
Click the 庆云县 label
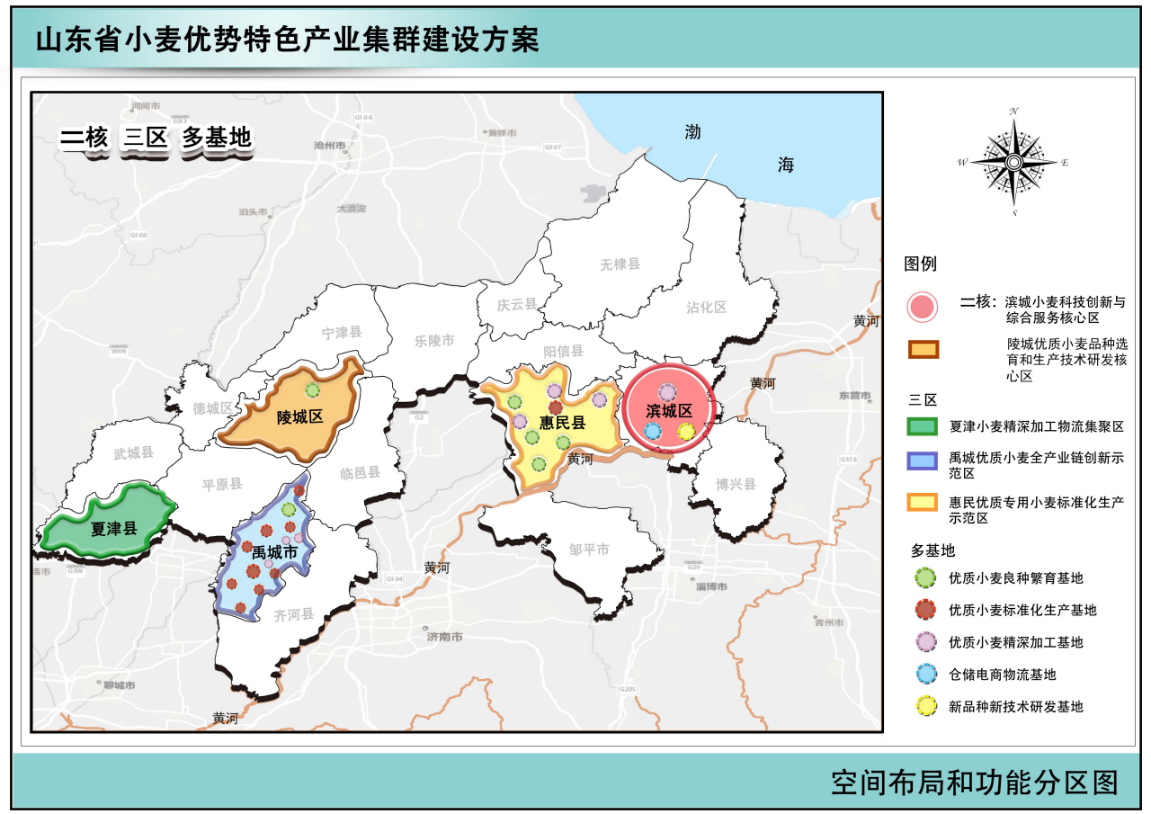[517, 305]
